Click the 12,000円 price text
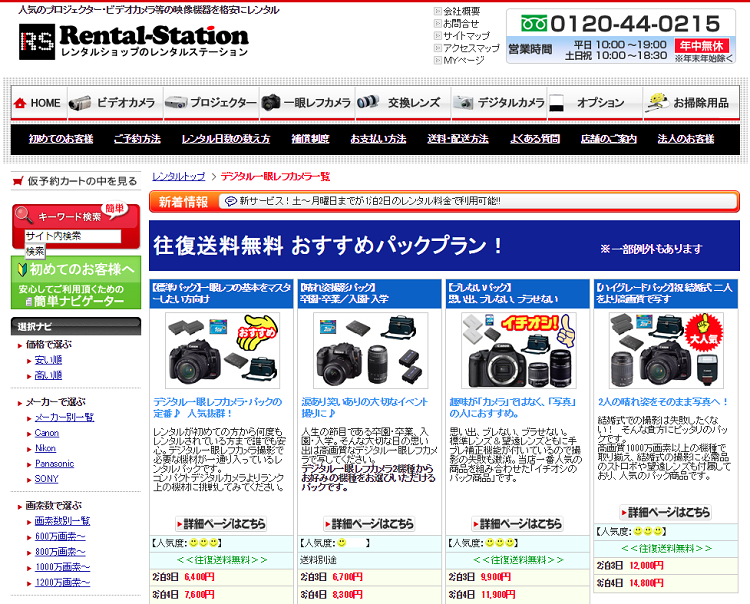 (x=646, y=566)
